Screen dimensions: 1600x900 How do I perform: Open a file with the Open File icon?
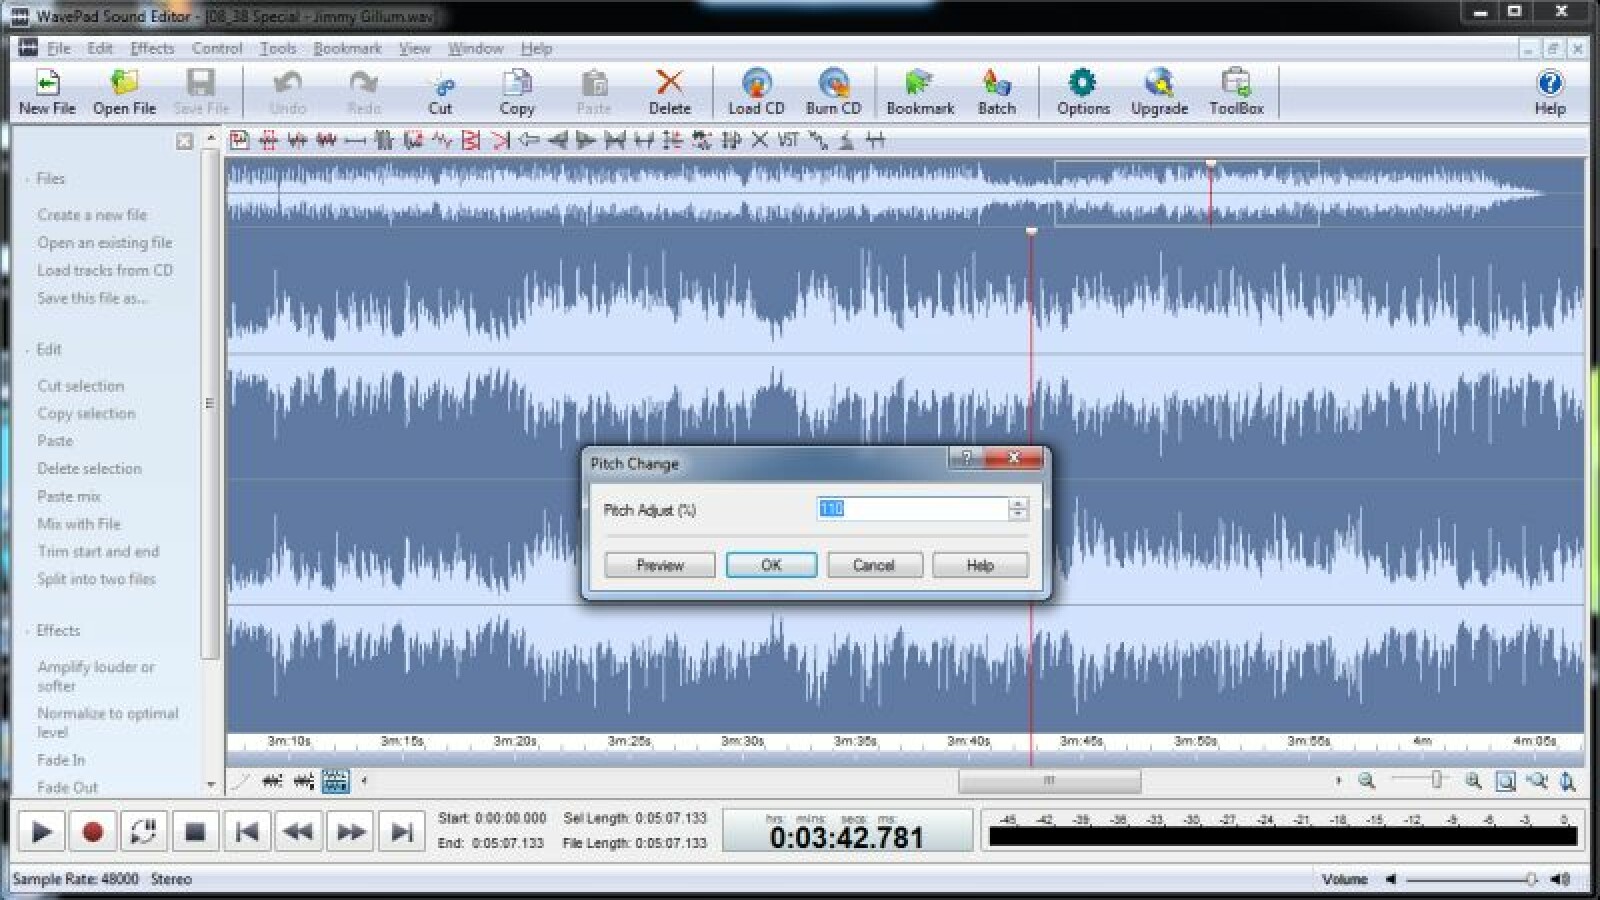tap(122, 90)
